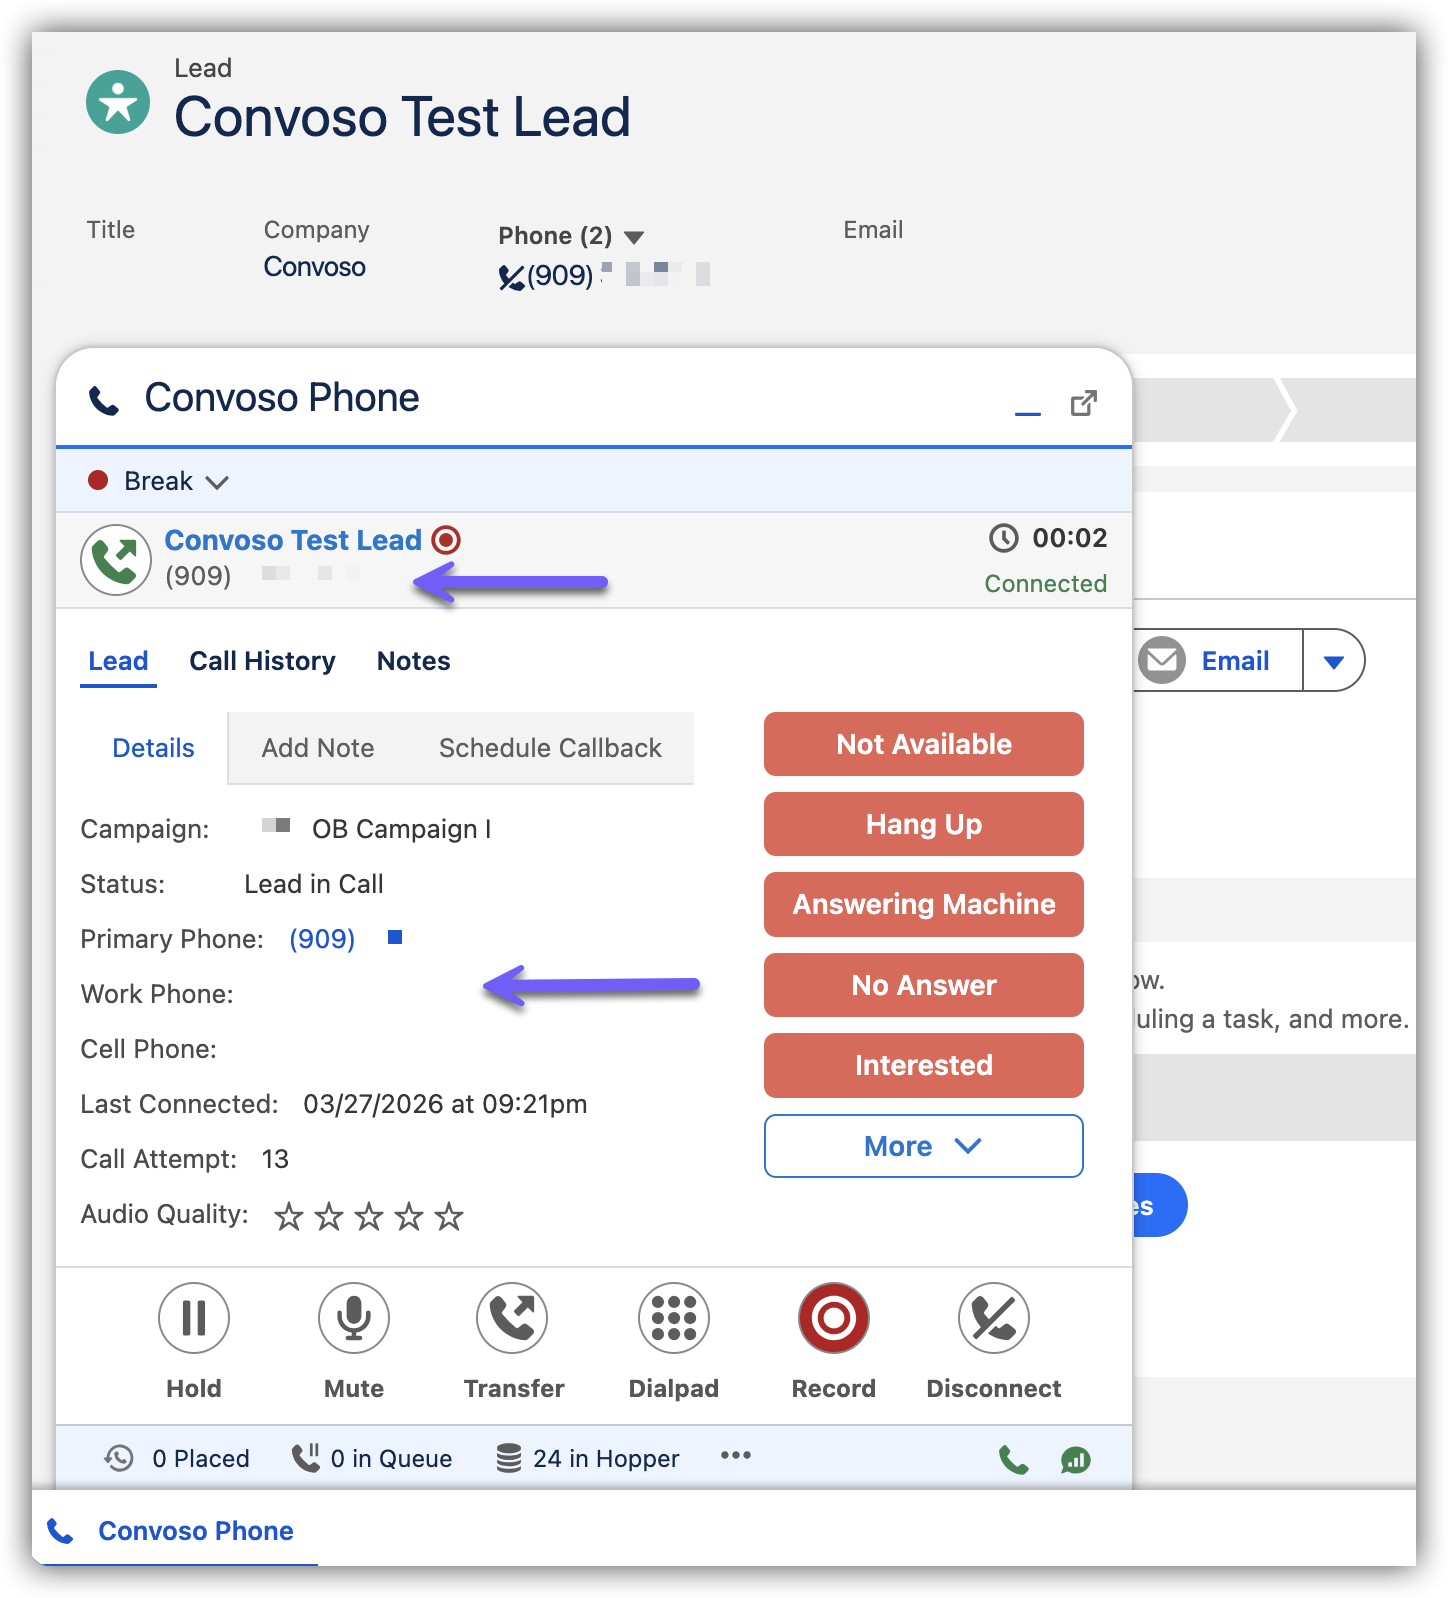Expand the More dispositions dropdown
The image size is (1448, 1598).
tap(923, 1146)
